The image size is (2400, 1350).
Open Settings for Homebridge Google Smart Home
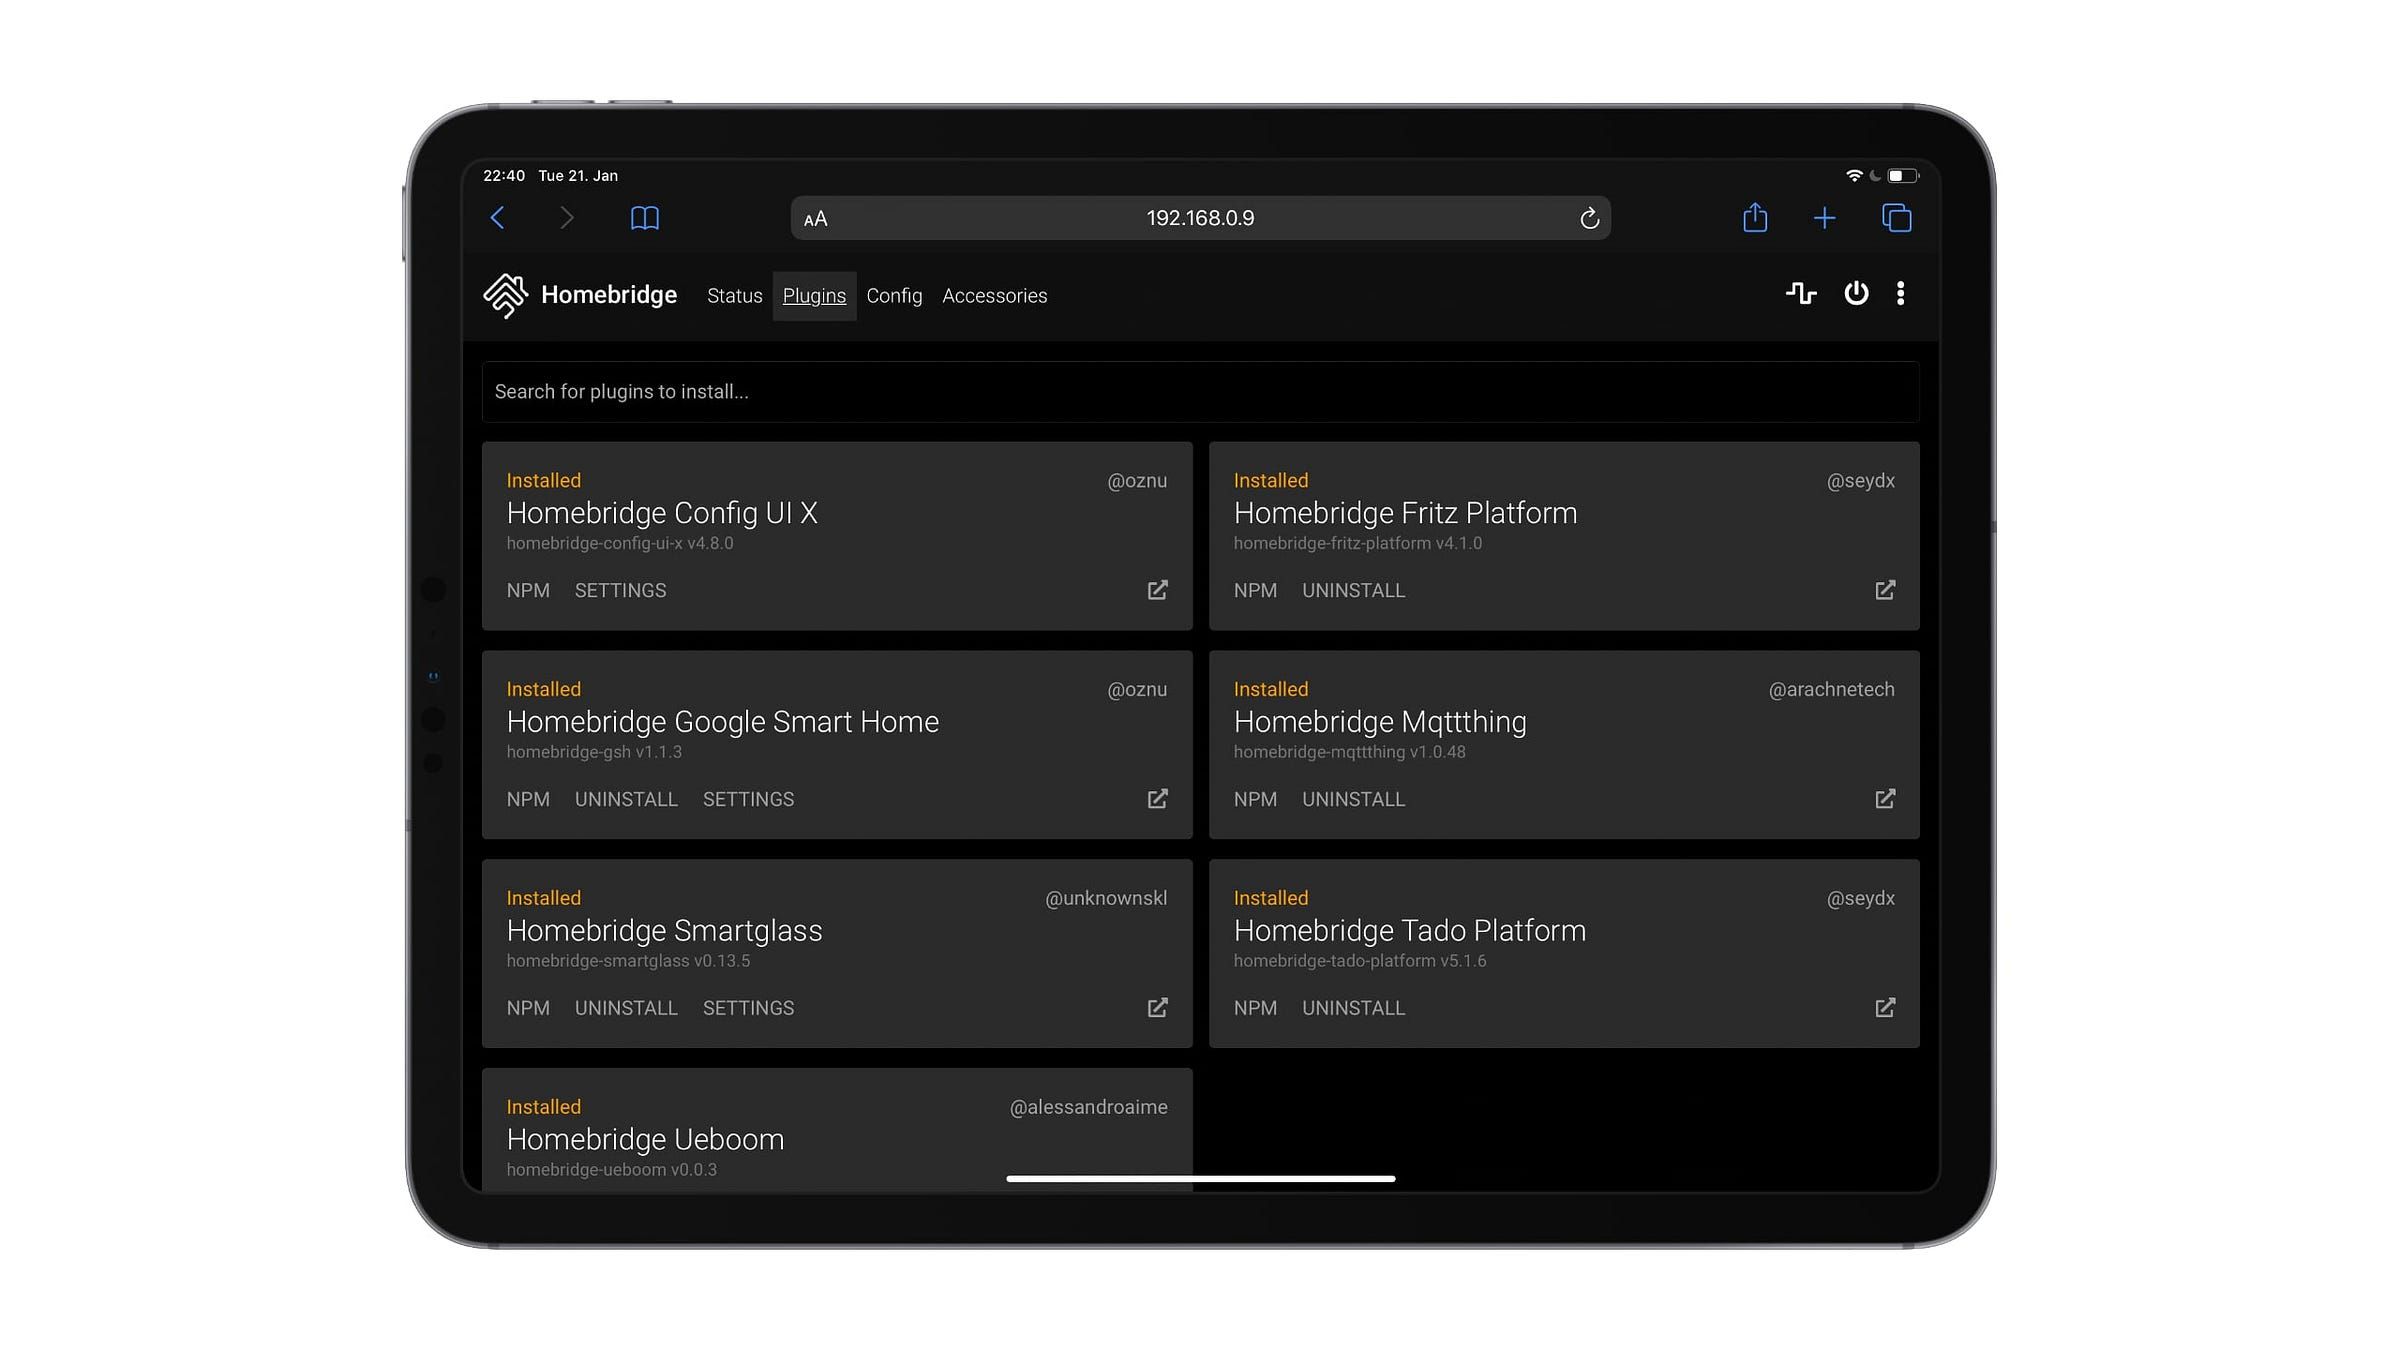click(x=748, y=800)
